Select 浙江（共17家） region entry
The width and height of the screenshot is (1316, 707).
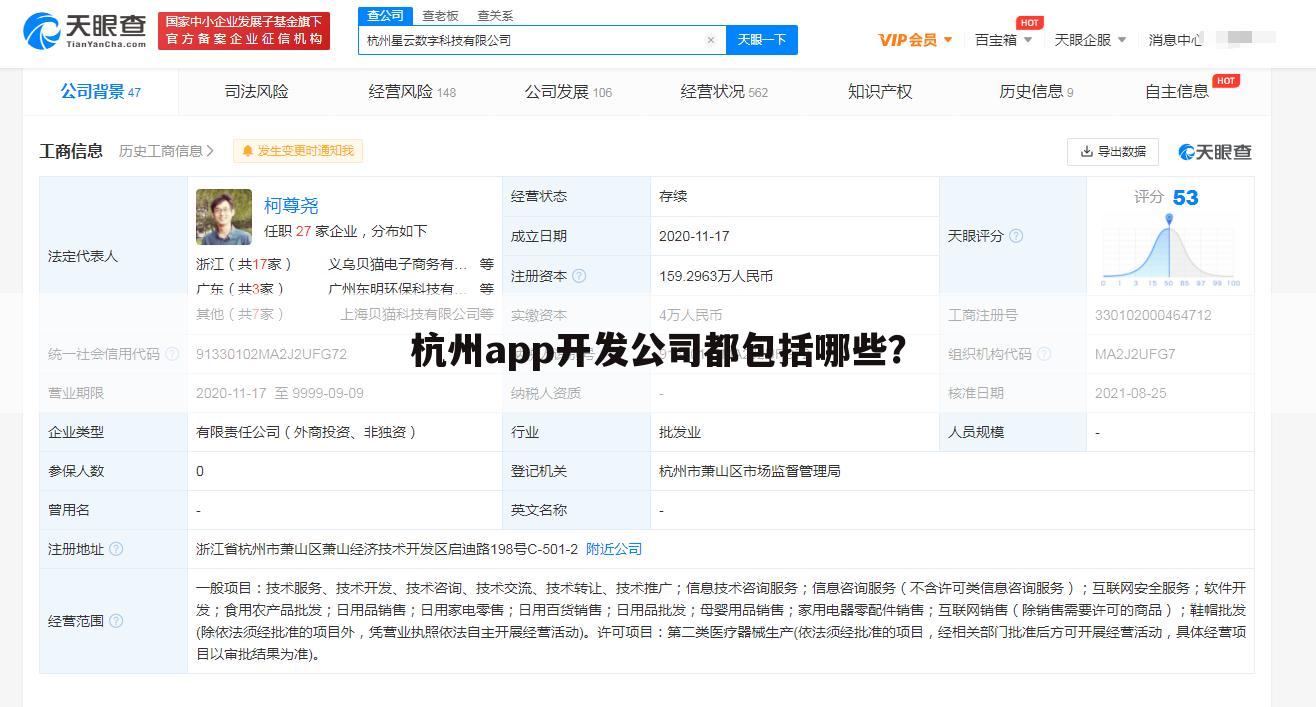coord(245,264)
